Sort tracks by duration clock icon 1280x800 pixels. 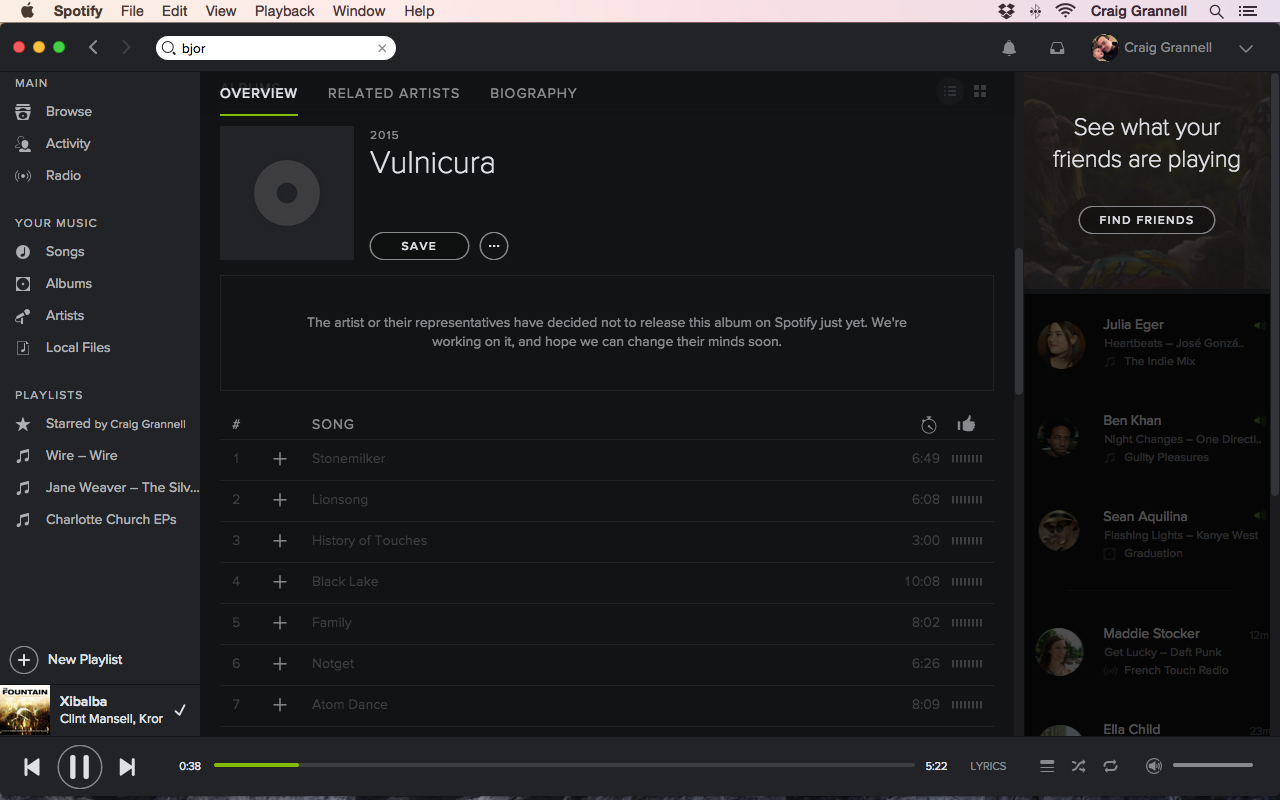click(929, 425)
